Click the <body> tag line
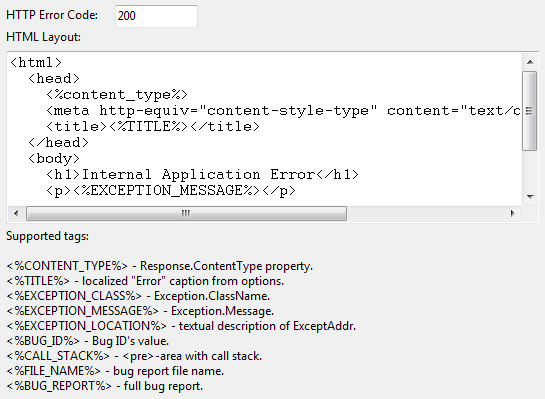The width and height of the screenshot is (545, 399). [54, 158]
